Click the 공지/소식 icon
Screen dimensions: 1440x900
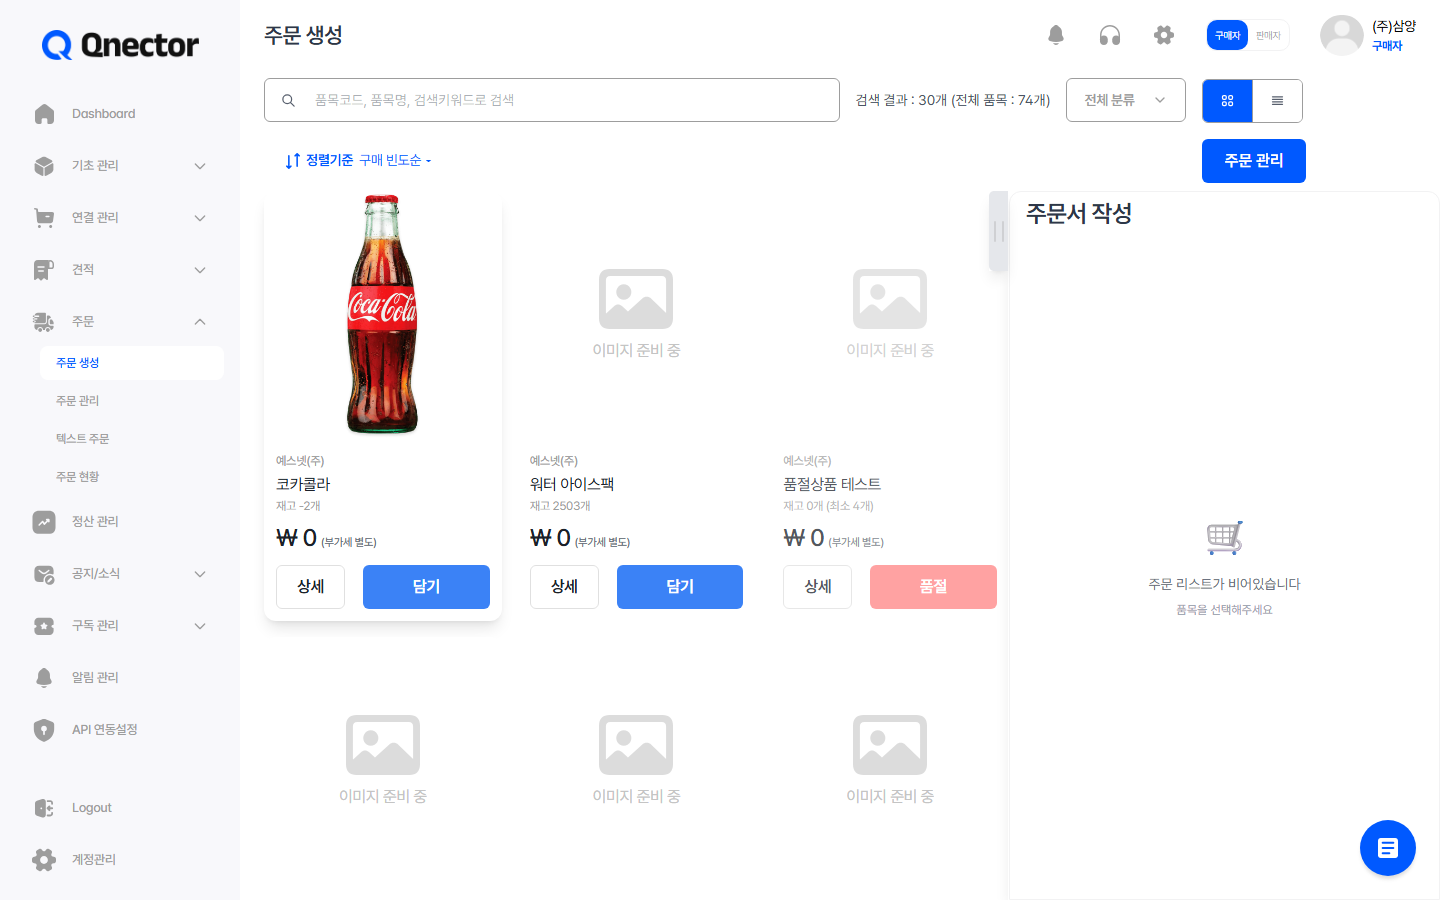44,574
